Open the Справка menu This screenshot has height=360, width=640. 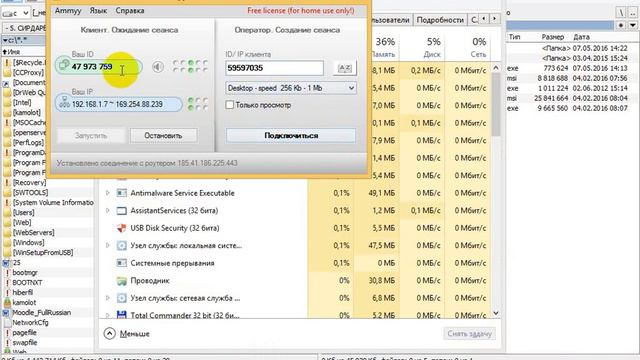point(130,11)
